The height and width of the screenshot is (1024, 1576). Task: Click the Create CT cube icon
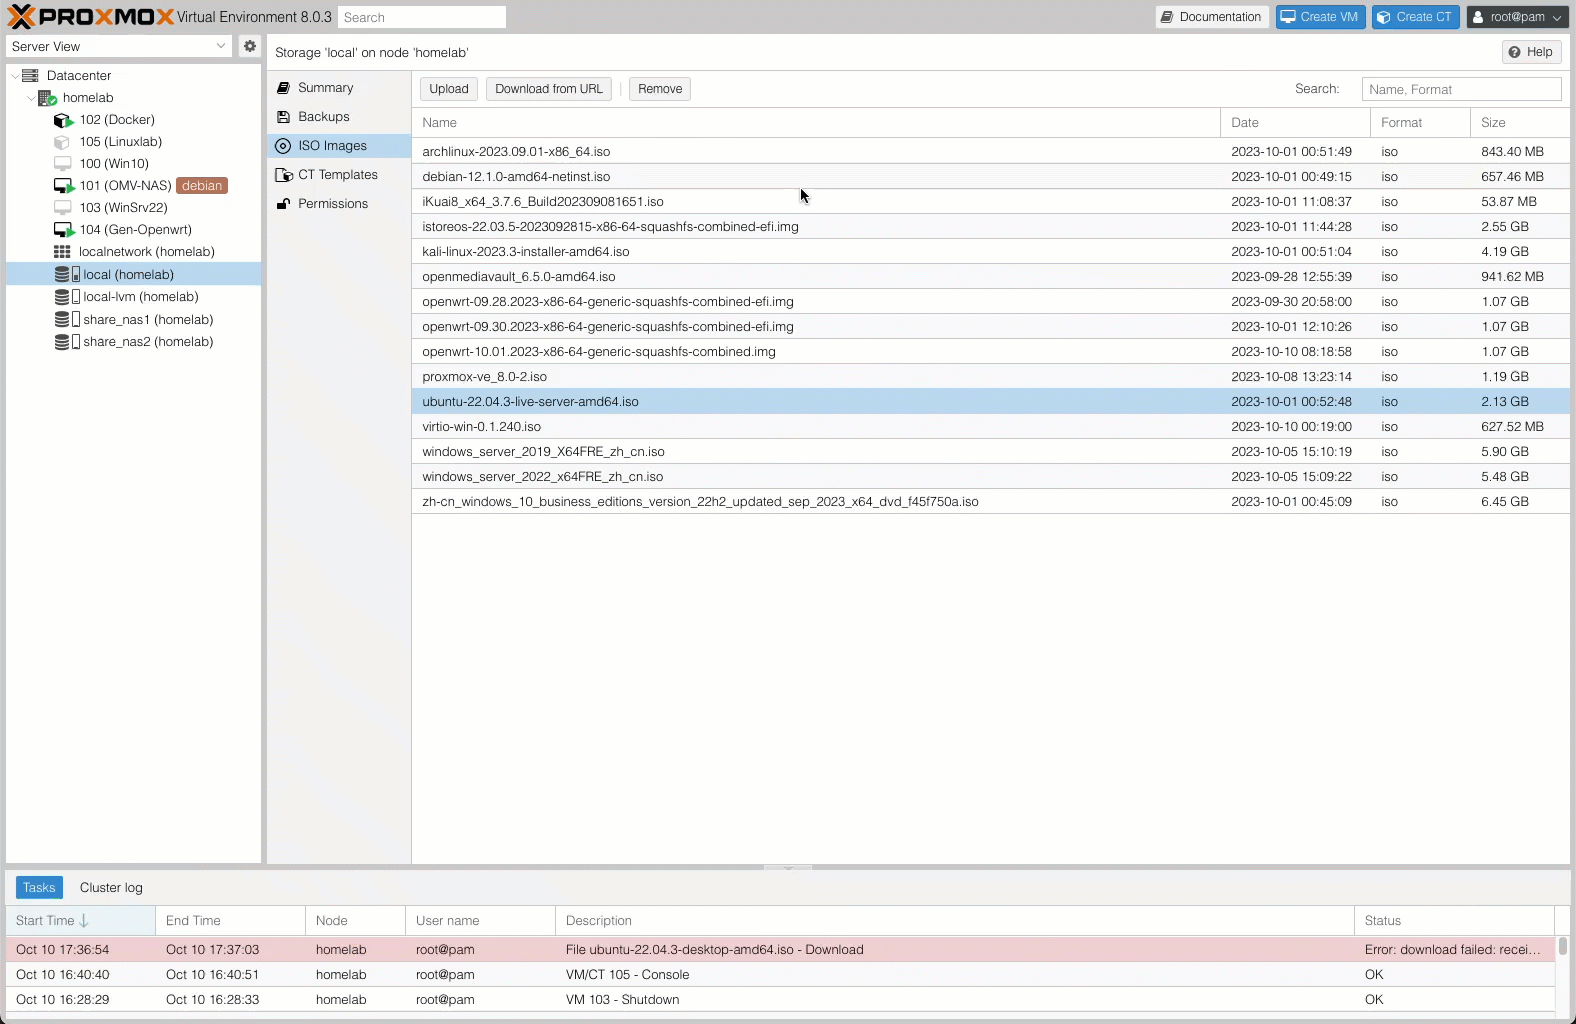(1384, 17)
